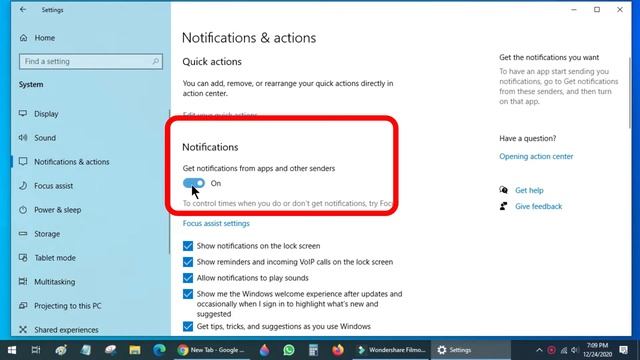This screenshot has height=360, width=640.
Task: Click the Settings window scrollbar
Action: (629, 94)
